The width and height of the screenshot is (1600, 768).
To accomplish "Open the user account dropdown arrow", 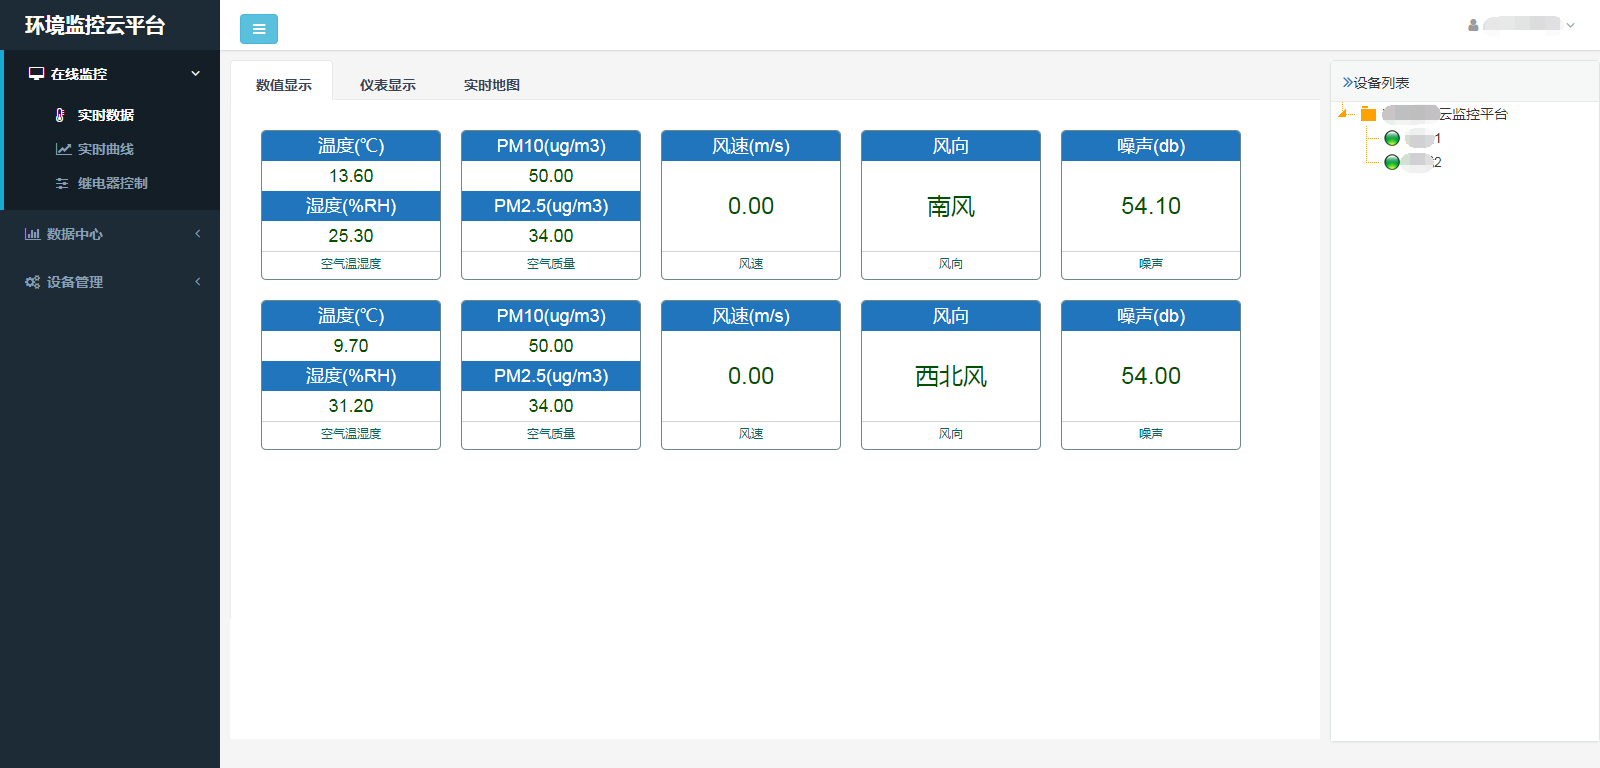I will 1570,25.
